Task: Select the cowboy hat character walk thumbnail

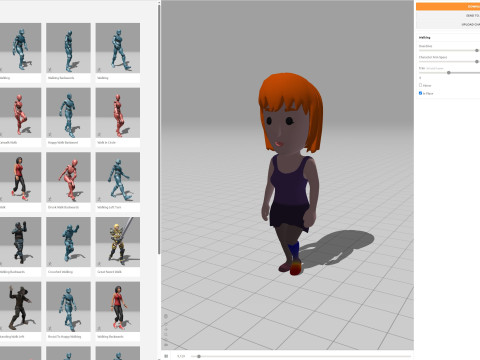Action: tap(20, 307)
